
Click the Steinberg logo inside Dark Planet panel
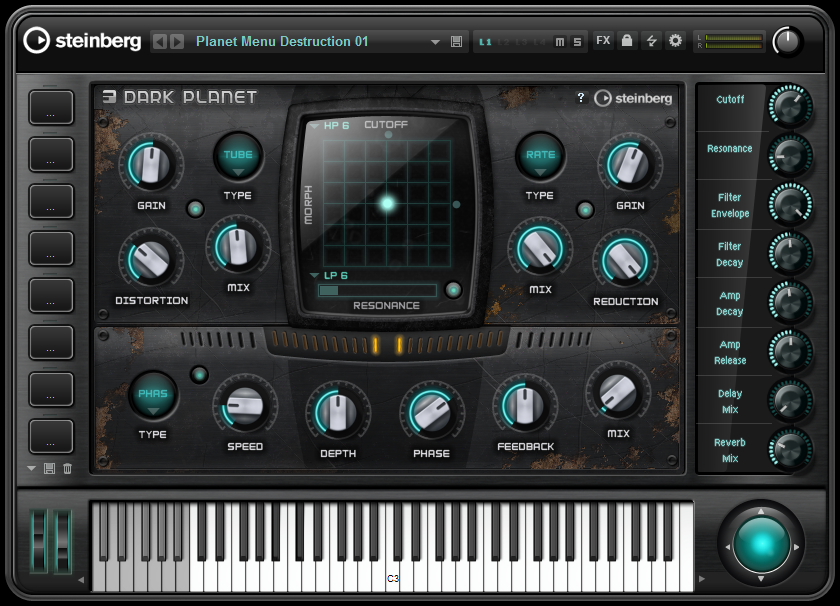pos(633,98)
